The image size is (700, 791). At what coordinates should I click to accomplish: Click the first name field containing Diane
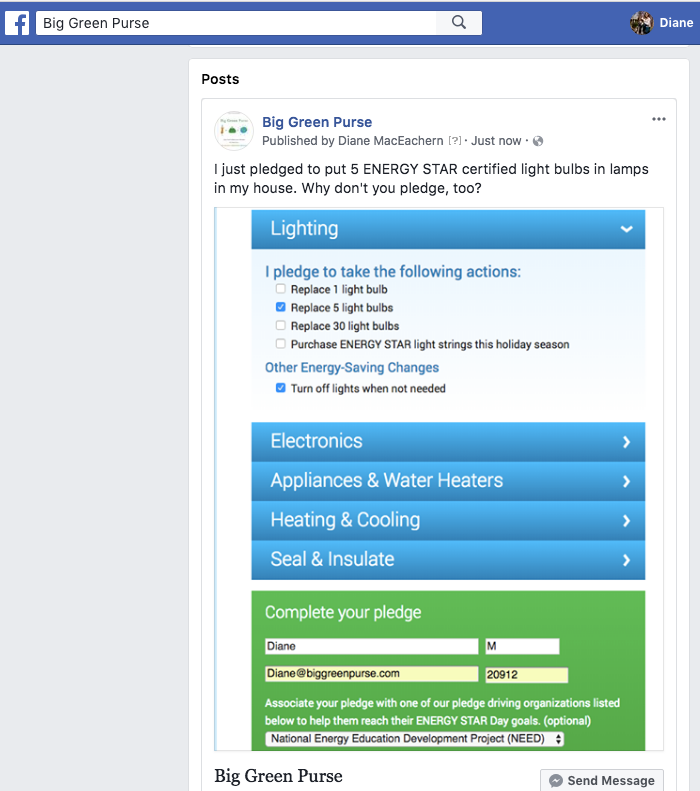click(x=372, y=646)
